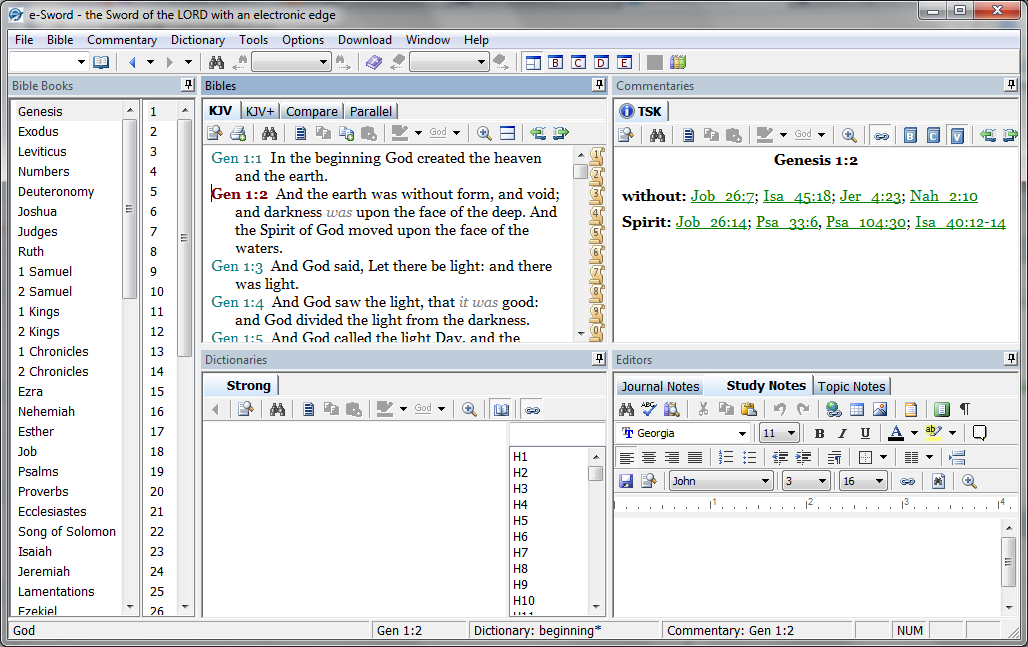Follow the Psa 33:6 reference link
The height and width of the screenshot is (647, 1028).
(787, 222)
